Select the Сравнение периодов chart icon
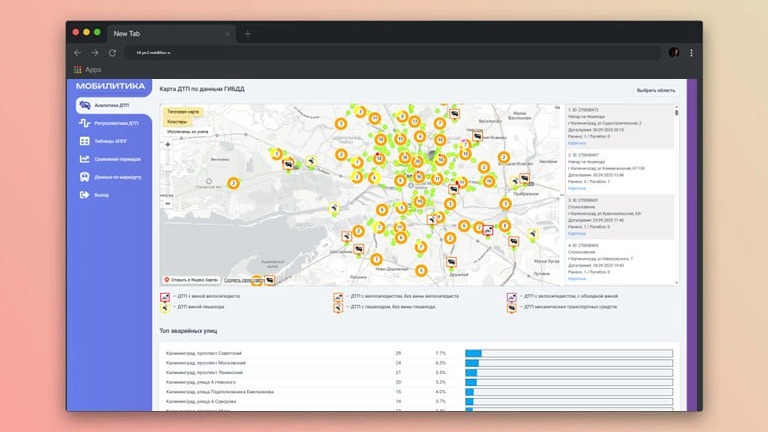768x432 pixels. click(84, 159)
